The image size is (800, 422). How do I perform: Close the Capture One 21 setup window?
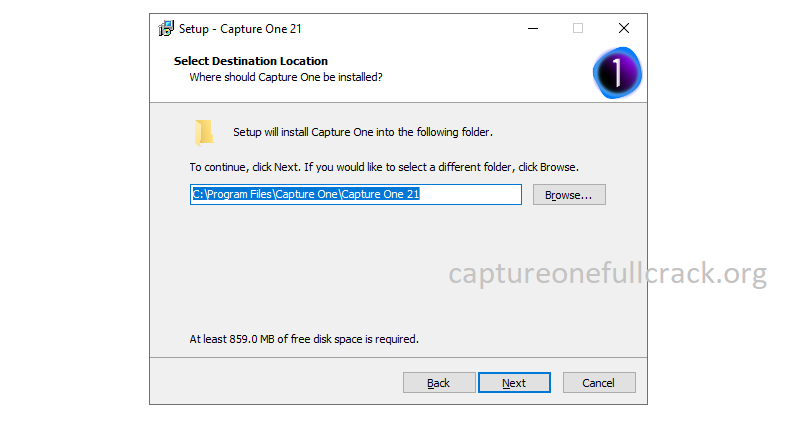coord(623,29)
